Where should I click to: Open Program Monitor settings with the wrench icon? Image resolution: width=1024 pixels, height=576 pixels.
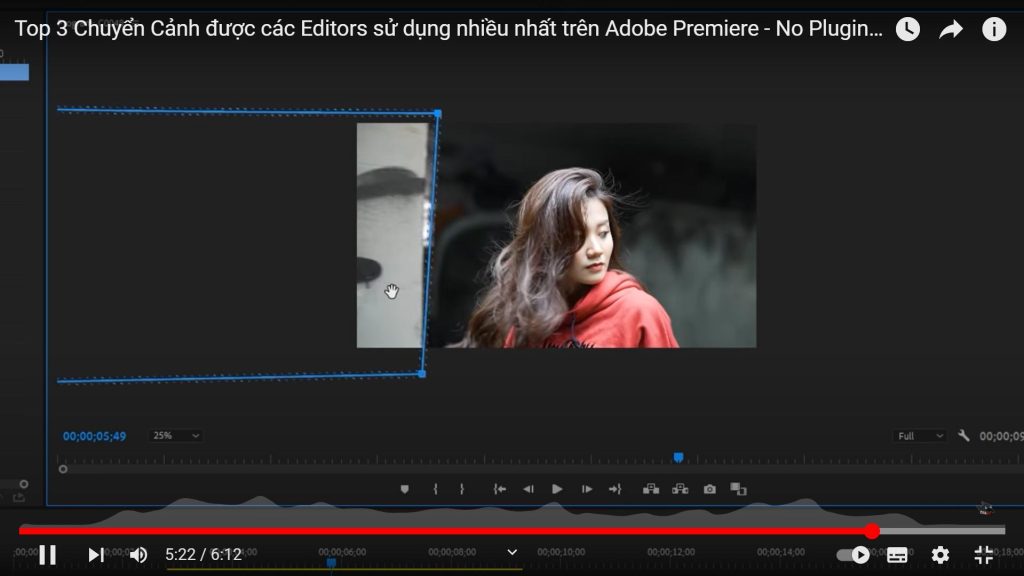[x=961, y=435]
